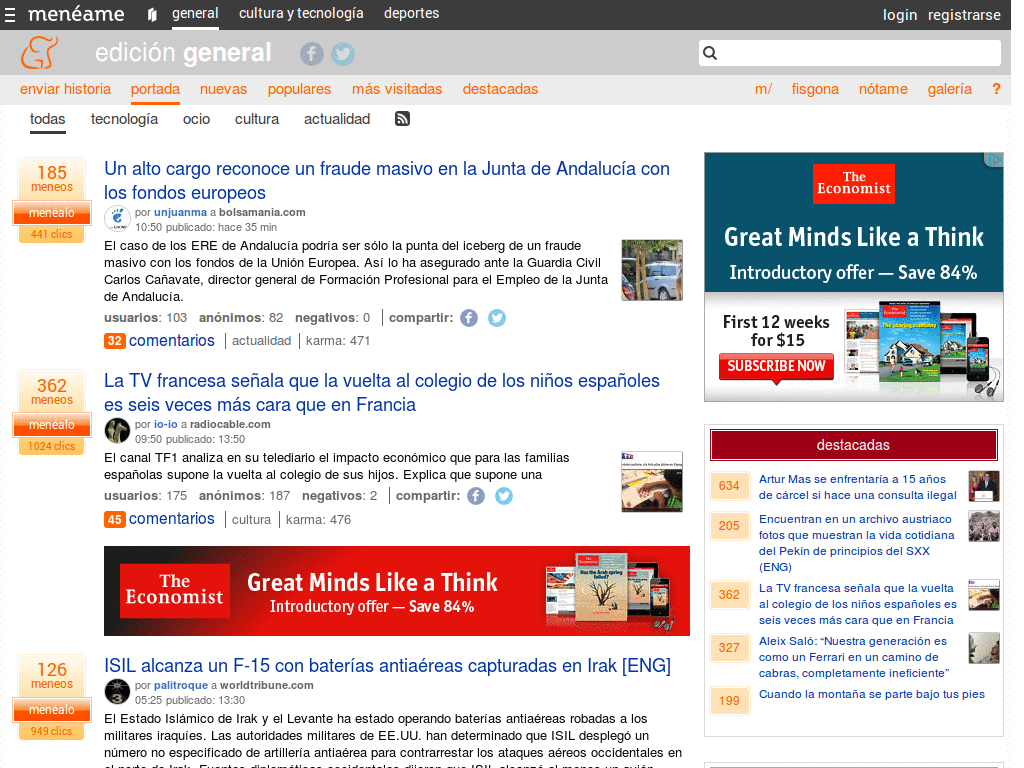
Task: Click the icon next to general edition tab
Action: pos(152,14)
